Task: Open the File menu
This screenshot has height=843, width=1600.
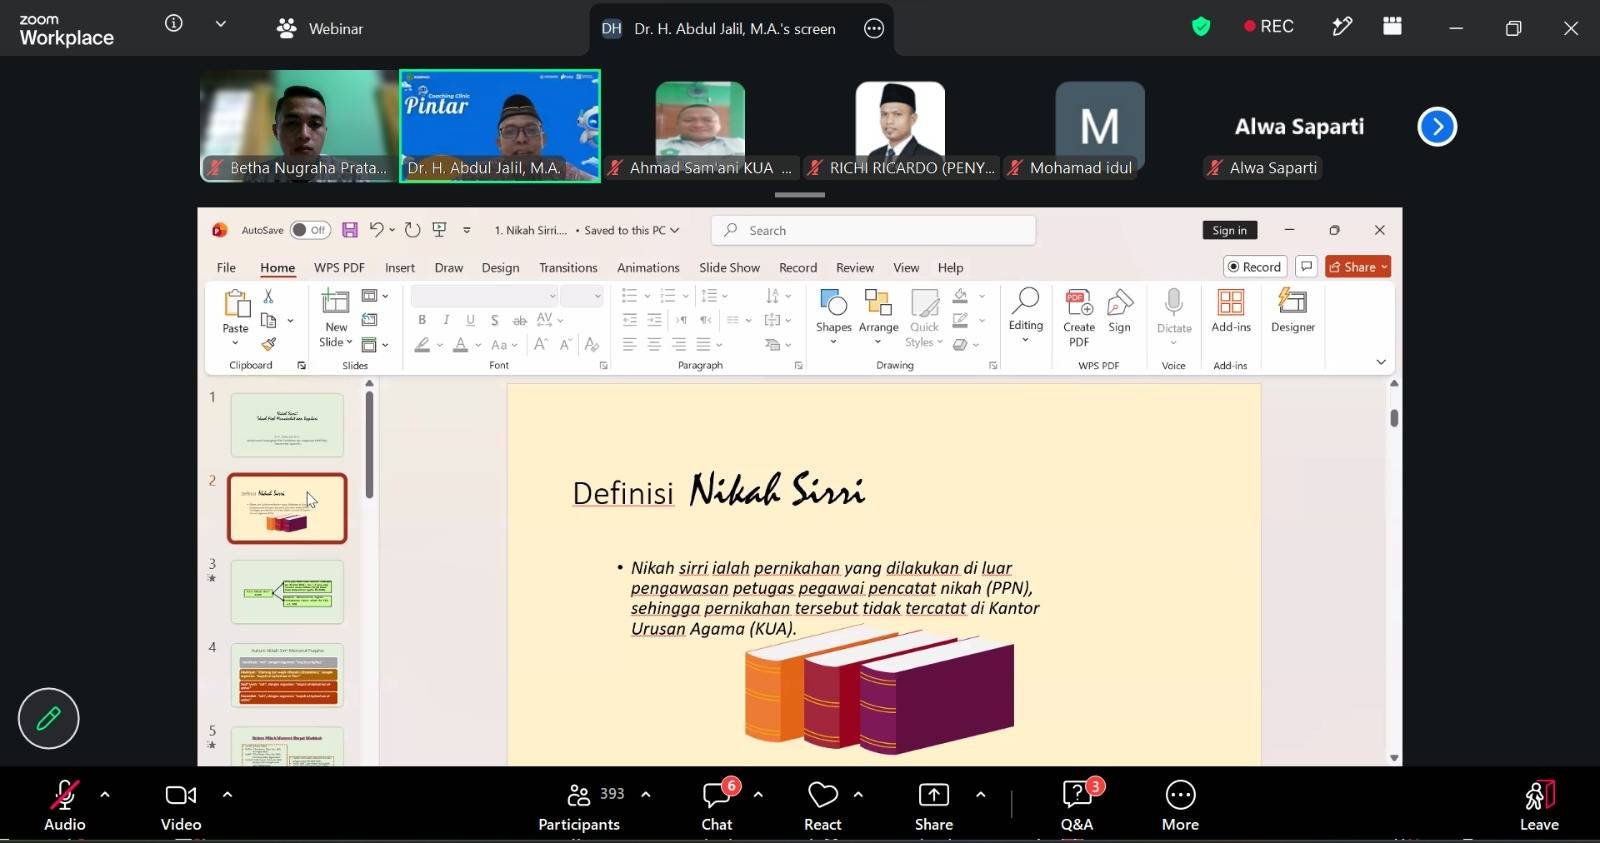Action: coord(226,268)
